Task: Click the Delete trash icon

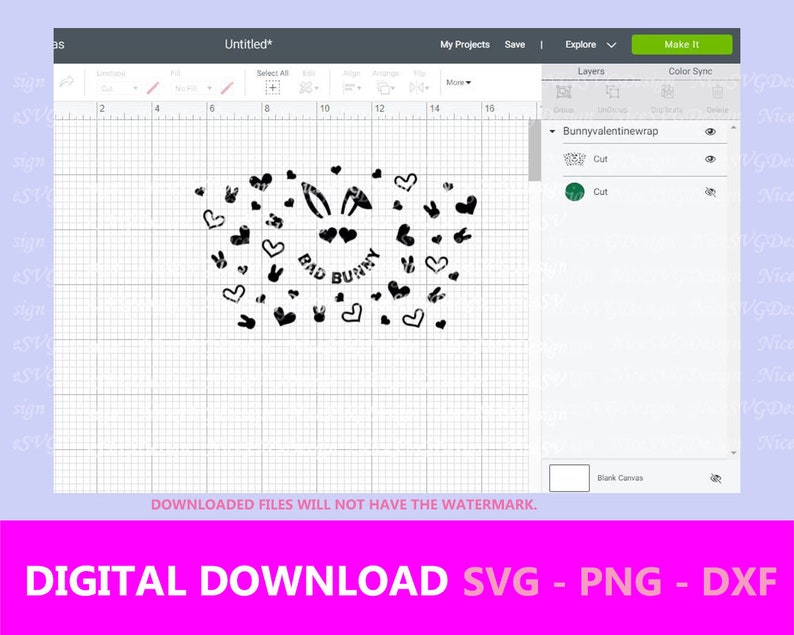Action: tap(717, 92)
